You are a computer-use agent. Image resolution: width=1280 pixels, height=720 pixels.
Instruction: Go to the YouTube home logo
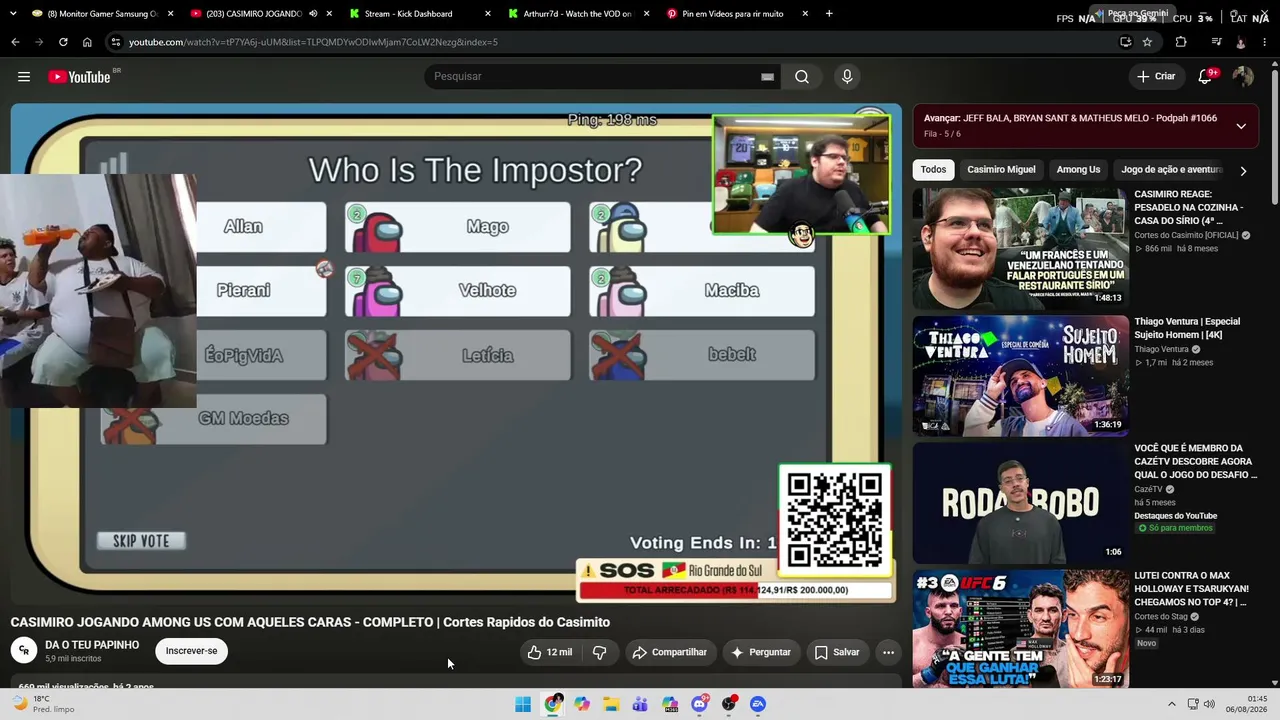[79, 77]
